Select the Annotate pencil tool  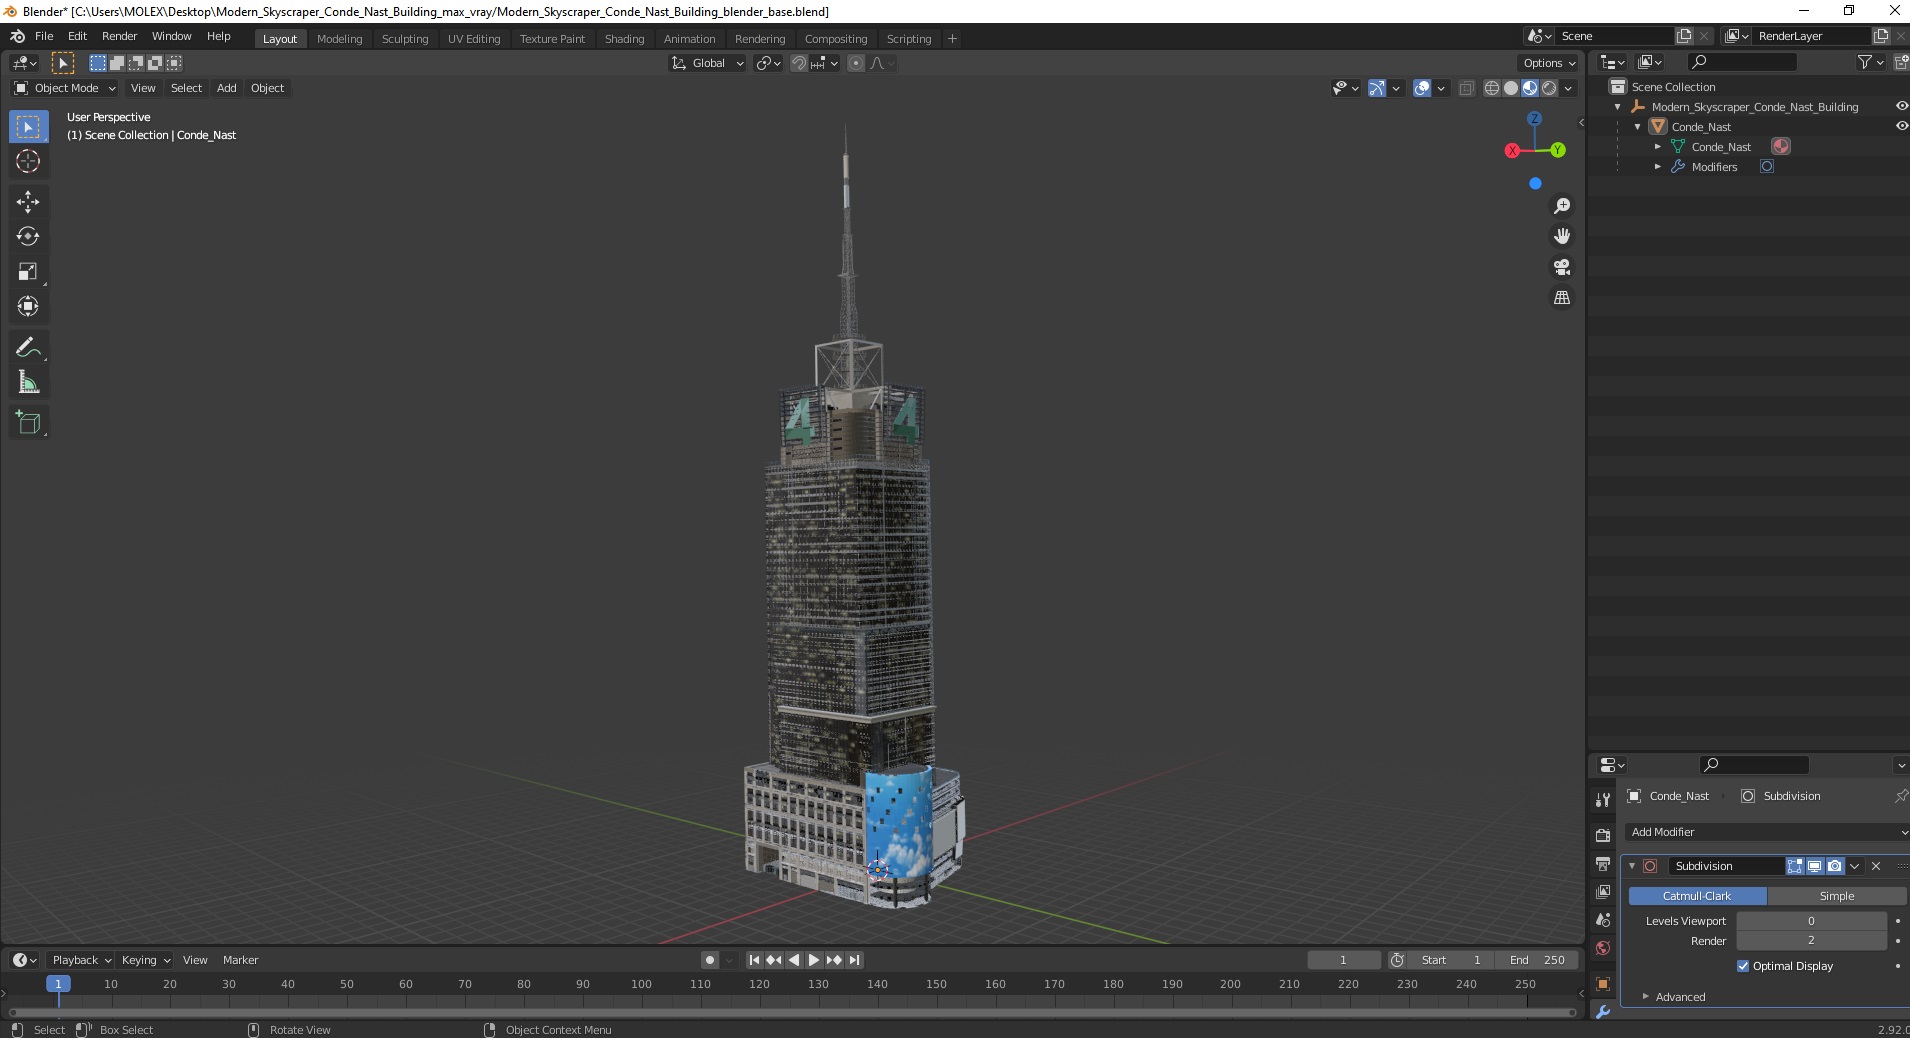(28, 348)
